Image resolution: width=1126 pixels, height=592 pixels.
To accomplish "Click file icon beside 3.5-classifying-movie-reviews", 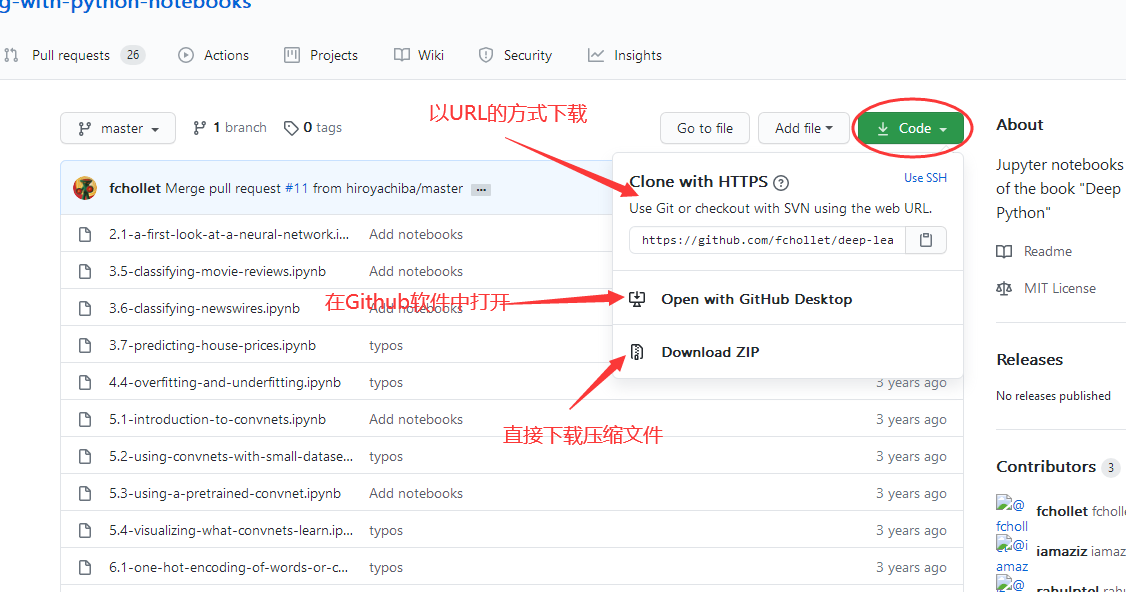I will point(85,272).
